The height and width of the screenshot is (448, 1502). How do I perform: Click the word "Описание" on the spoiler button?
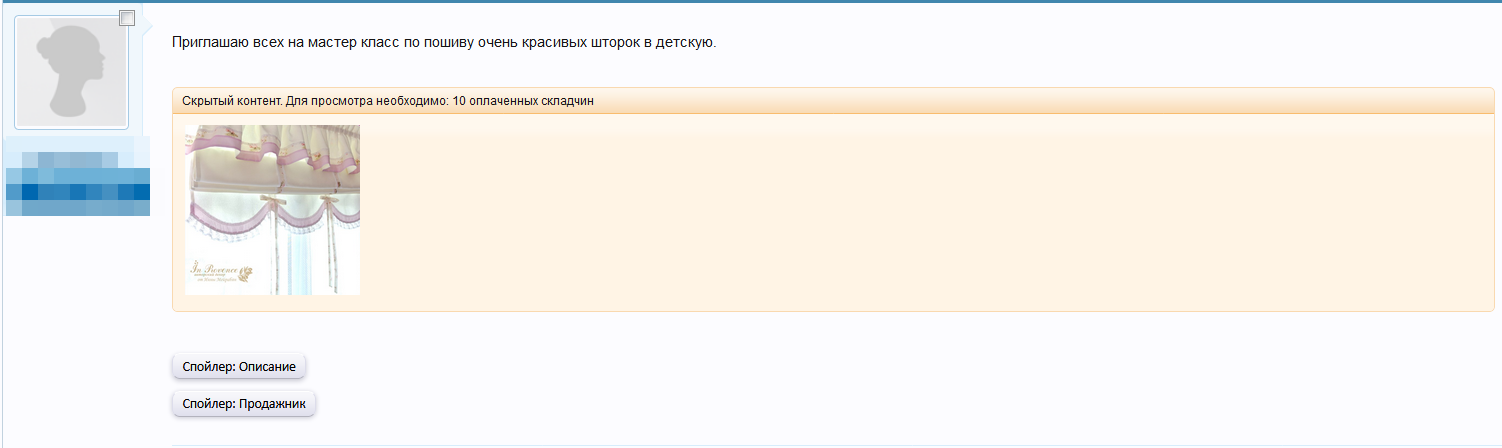(267, 367)
